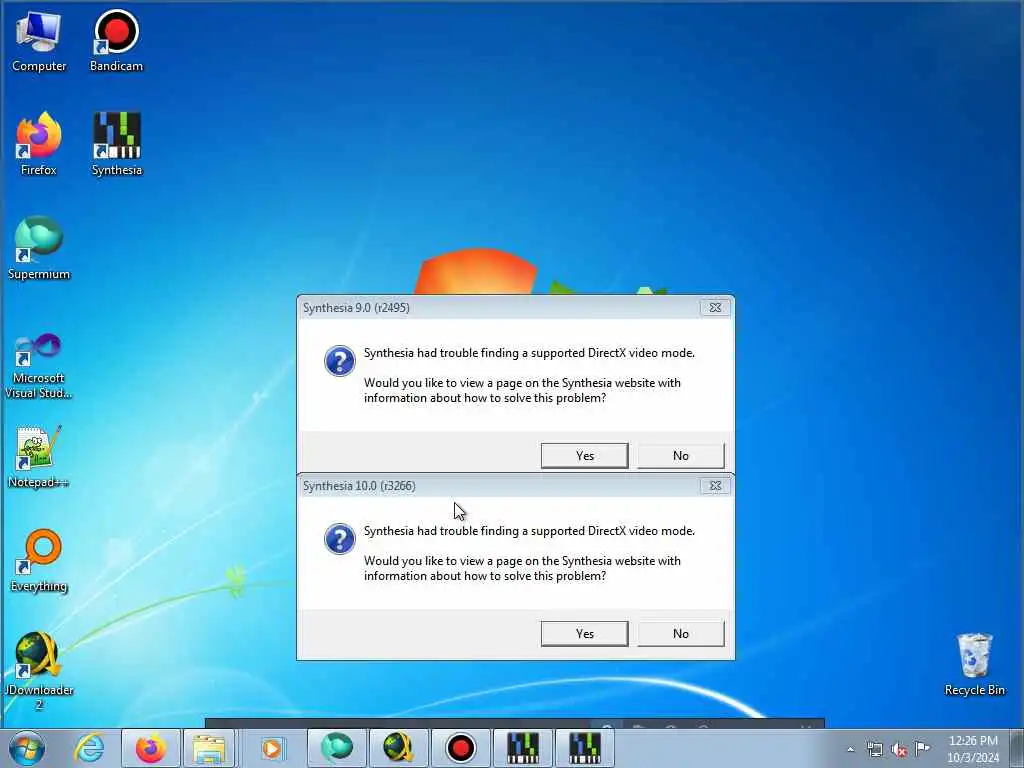The width and height of the screenshot is (1024, 768).
Task: Open the Windows Start menu
Action: 27,748
